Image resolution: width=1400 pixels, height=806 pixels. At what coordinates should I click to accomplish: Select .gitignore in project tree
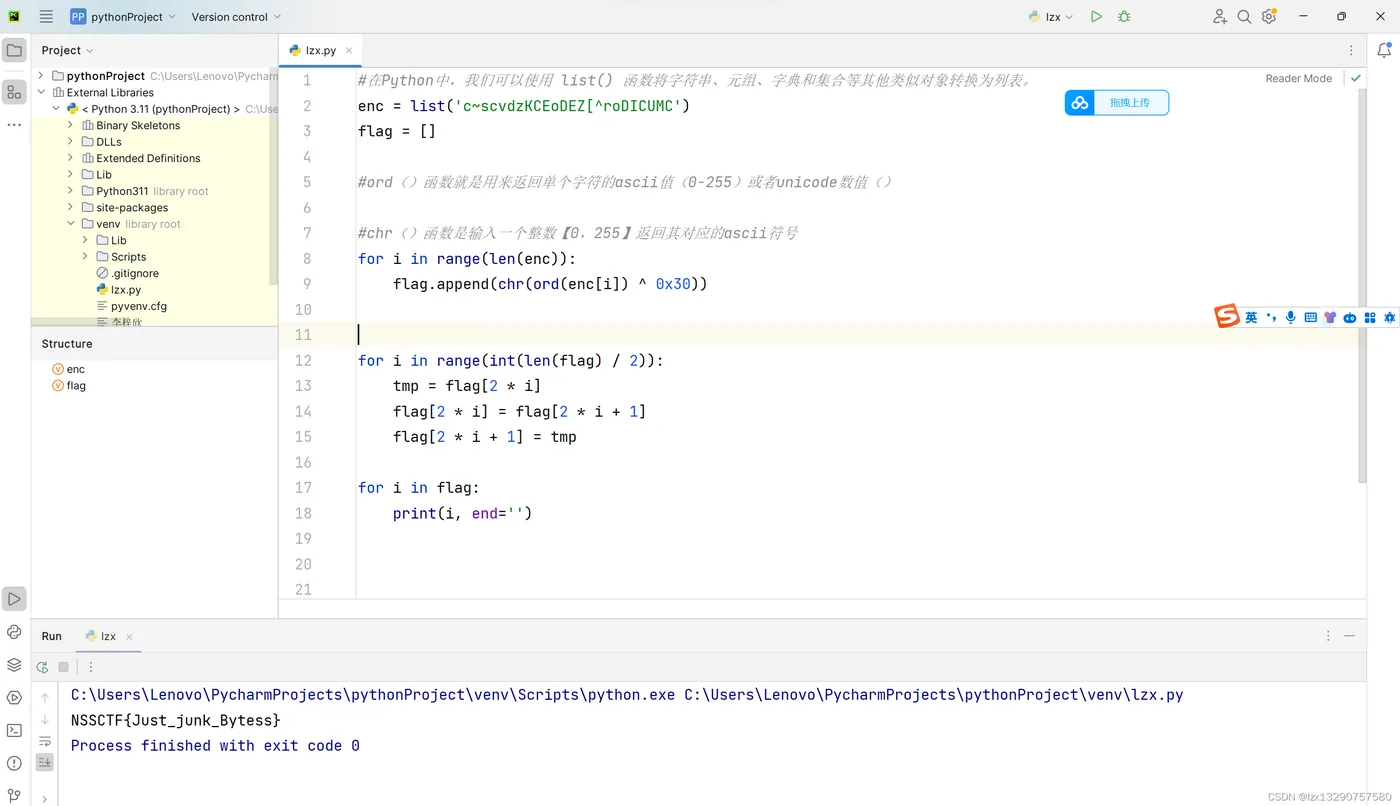(127, 273)
